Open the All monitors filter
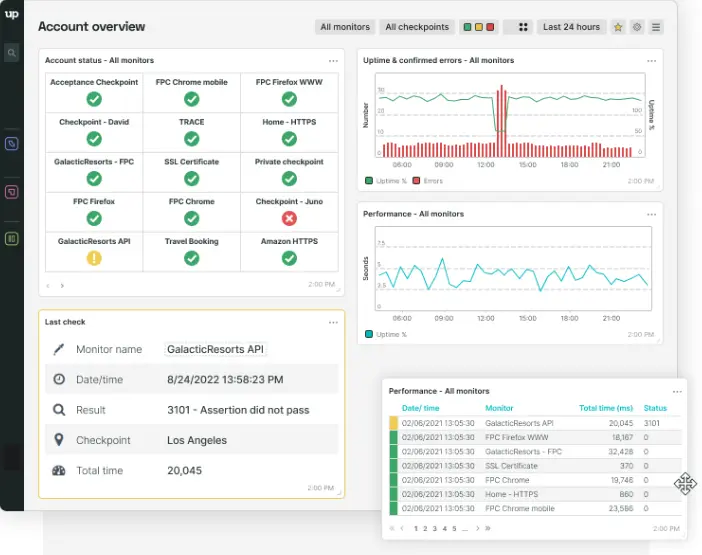This screenshot has width=702, height=555. click(345, 27)
